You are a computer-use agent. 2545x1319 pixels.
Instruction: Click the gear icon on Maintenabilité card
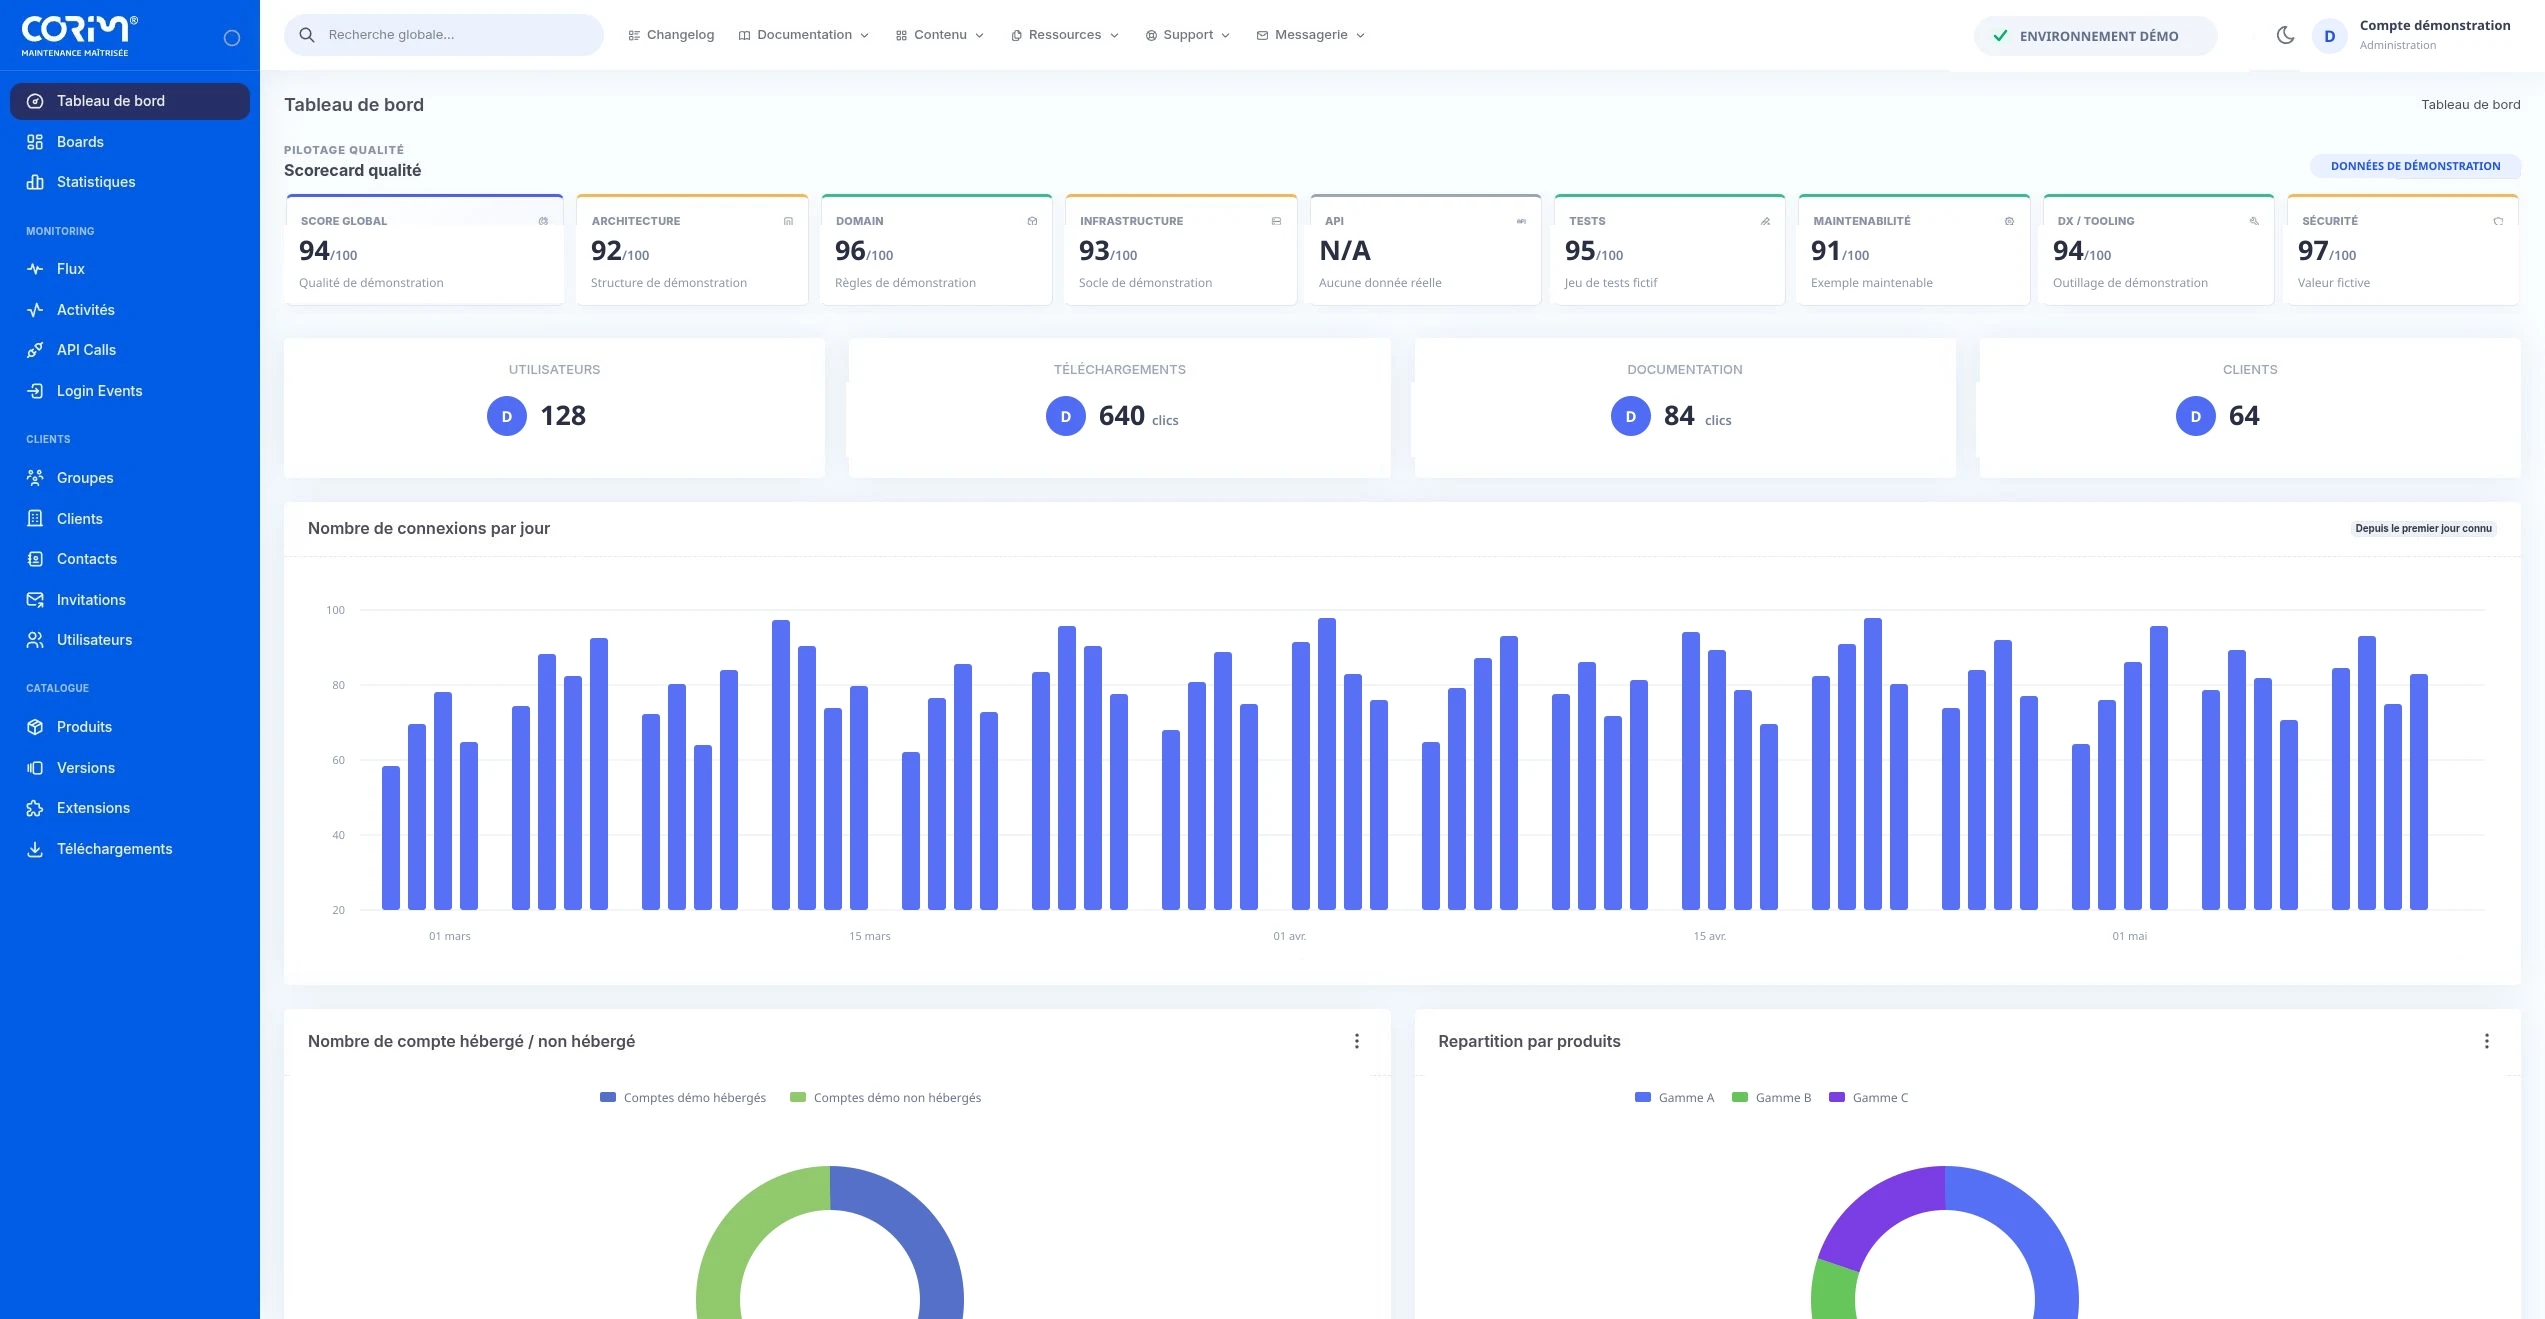[2009, 221]
